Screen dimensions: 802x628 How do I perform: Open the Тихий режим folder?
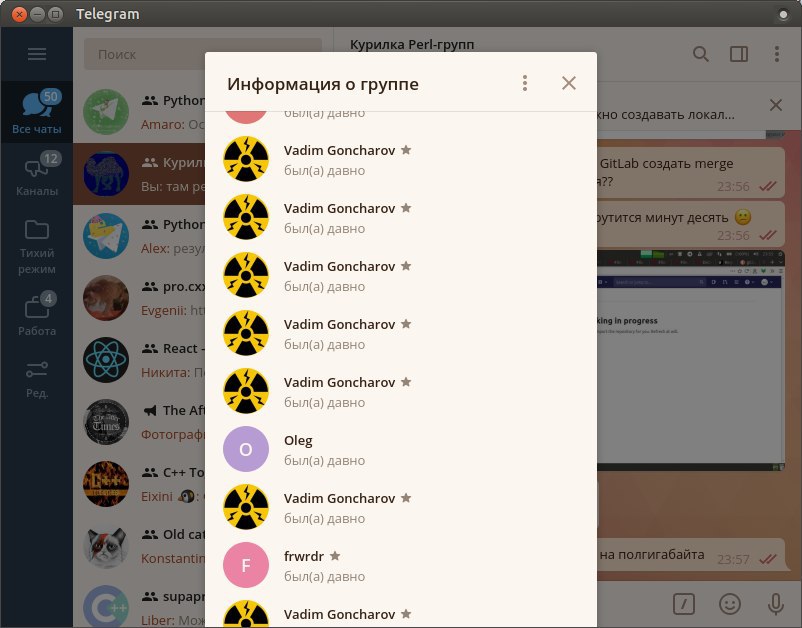(x=37, y=246)
